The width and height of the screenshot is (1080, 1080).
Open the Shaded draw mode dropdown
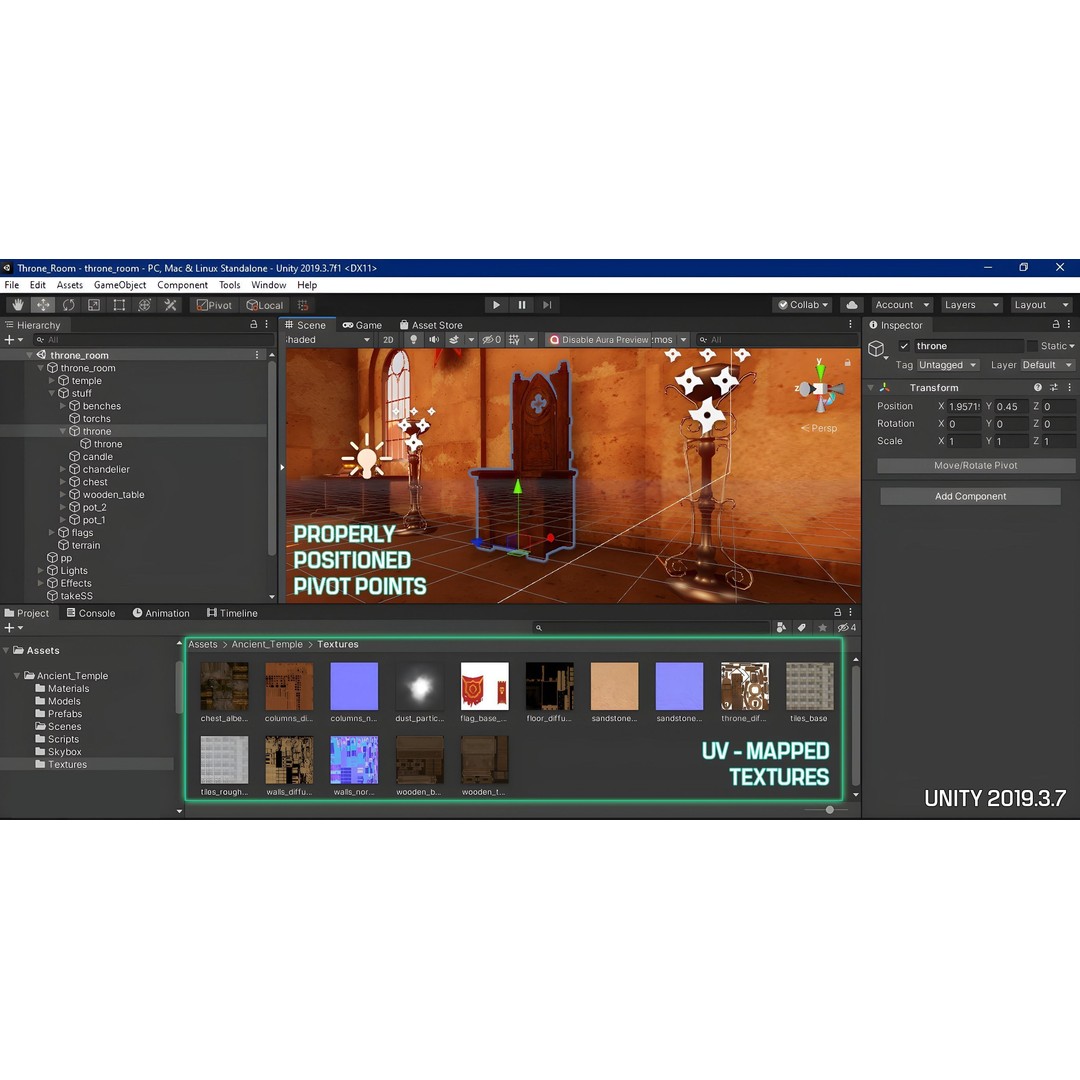click(x=328, y=340)
